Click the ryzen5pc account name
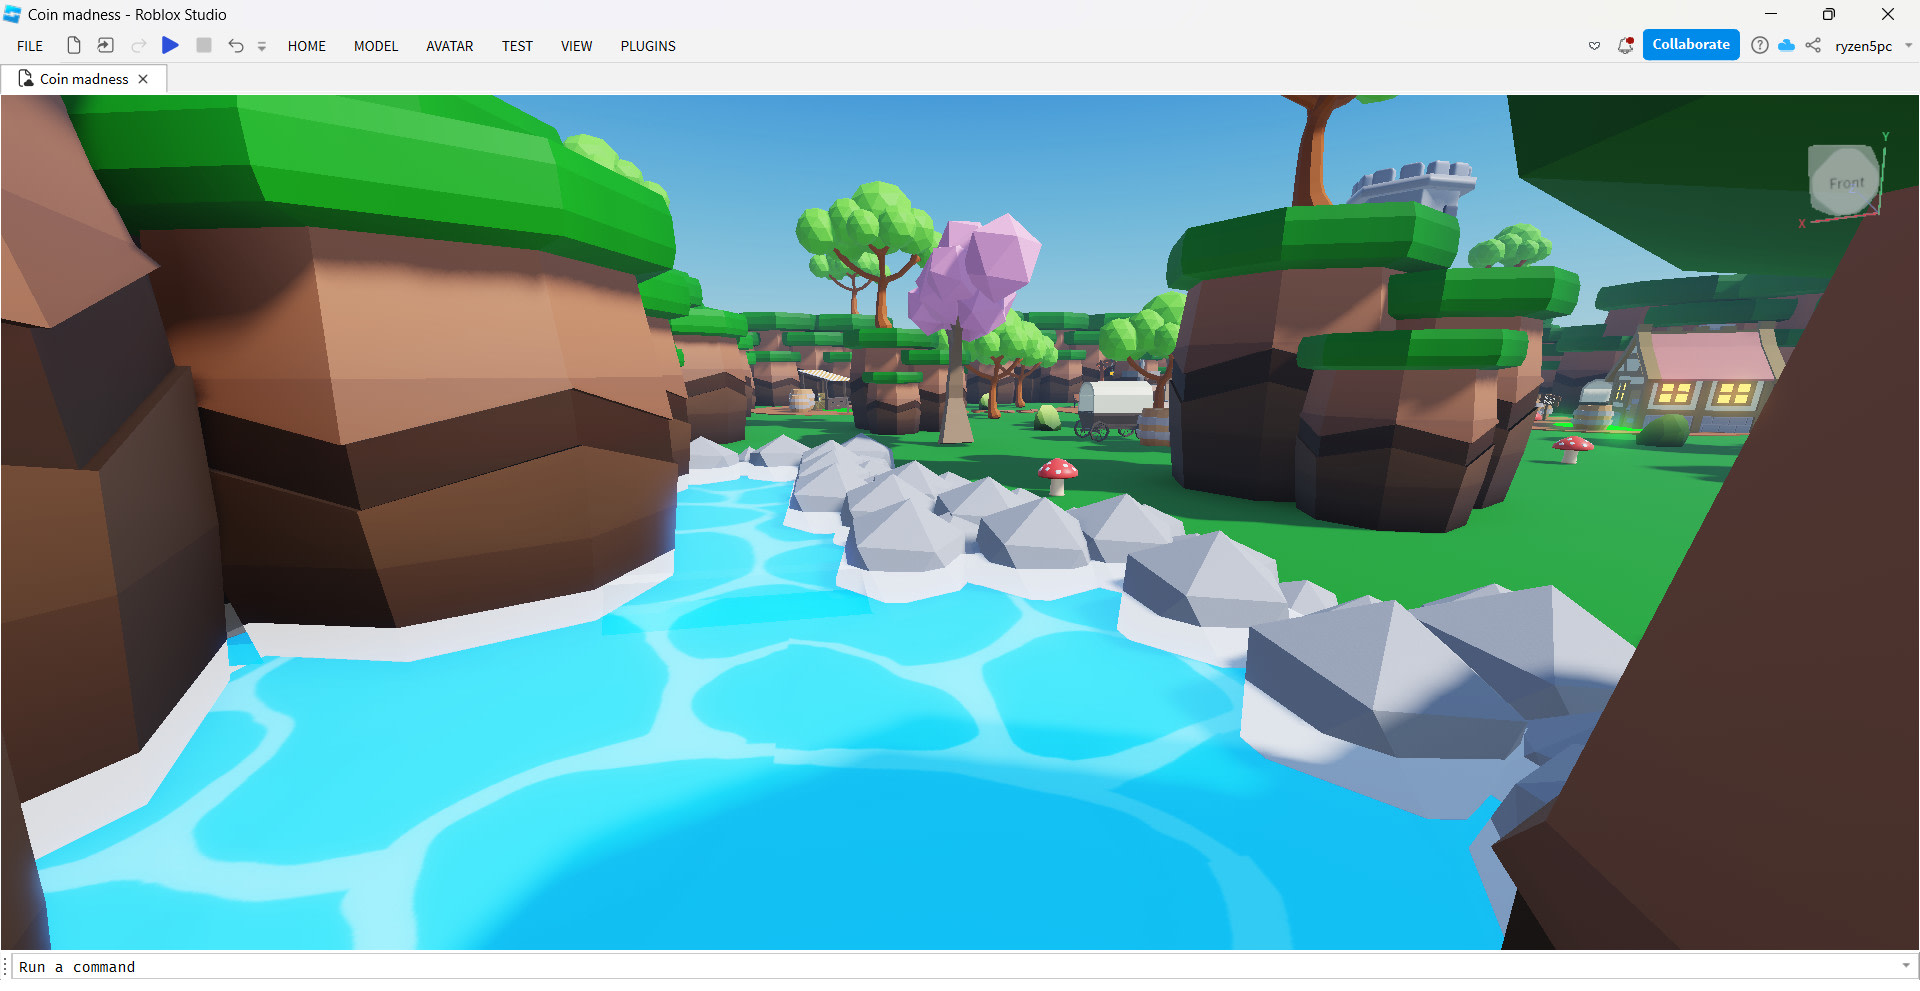 coord(1863,46)
